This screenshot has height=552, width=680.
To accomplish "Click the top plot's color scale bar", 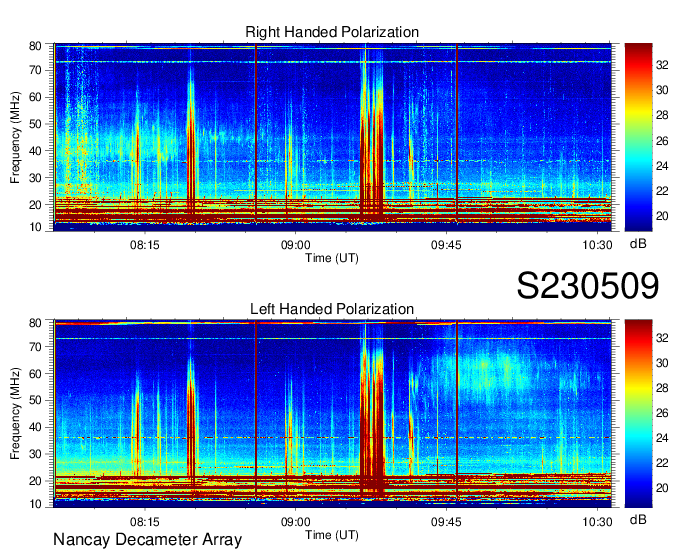I will pos(638,137).
